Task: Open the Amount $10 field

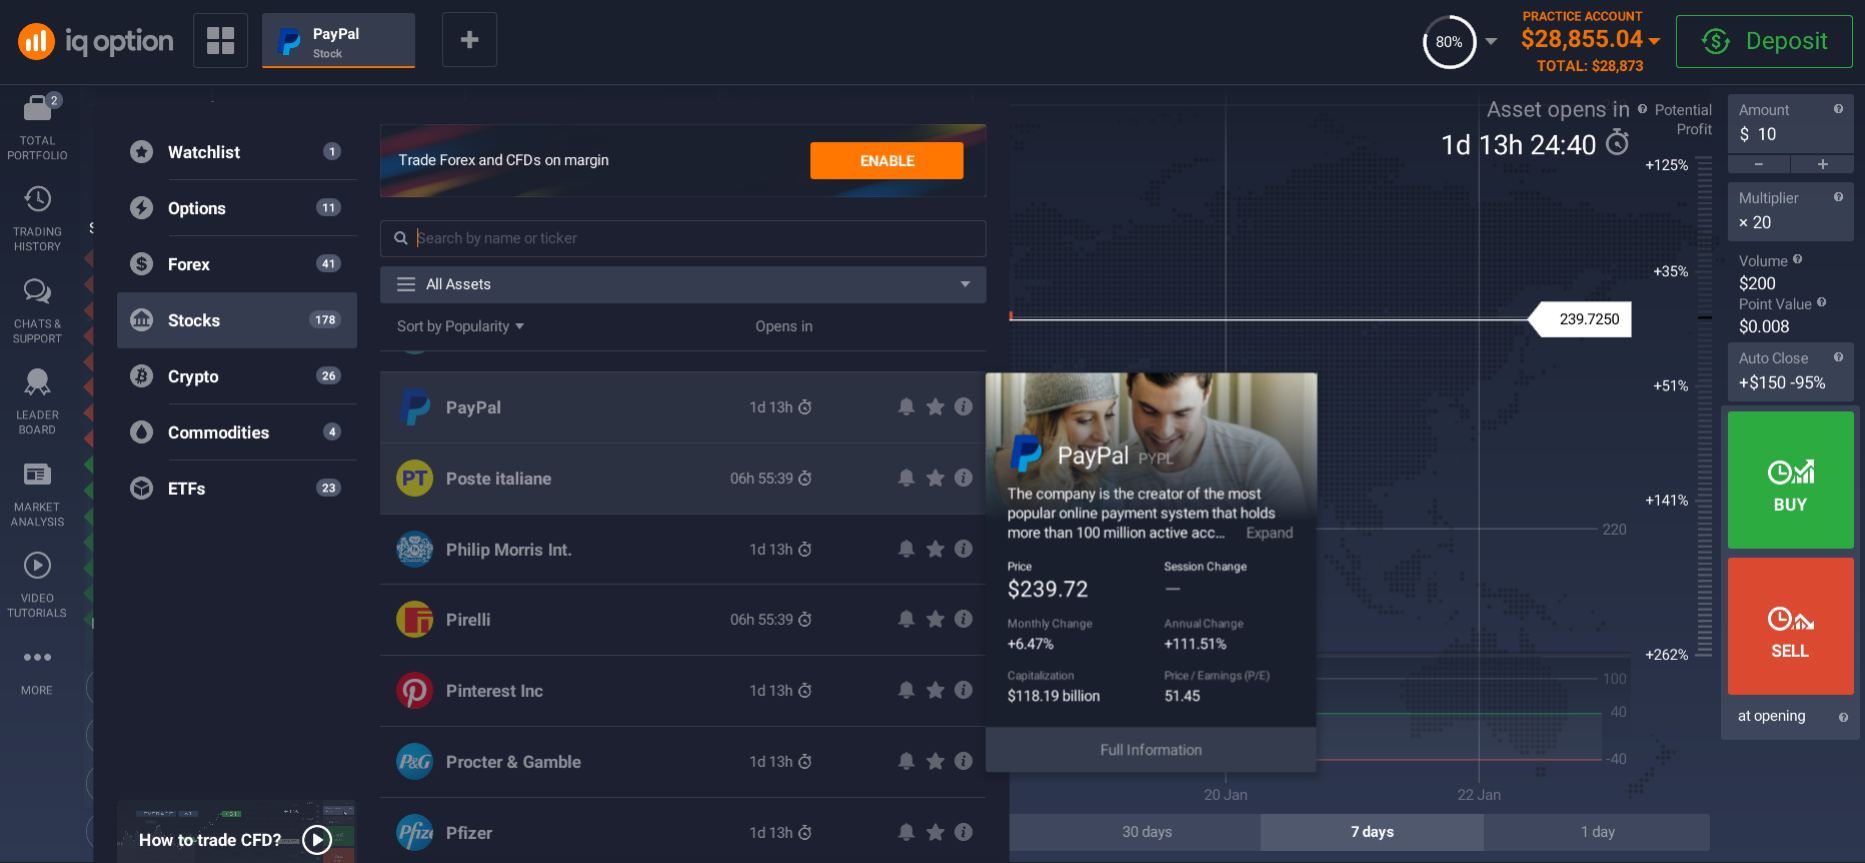Action: (1790, 124)
